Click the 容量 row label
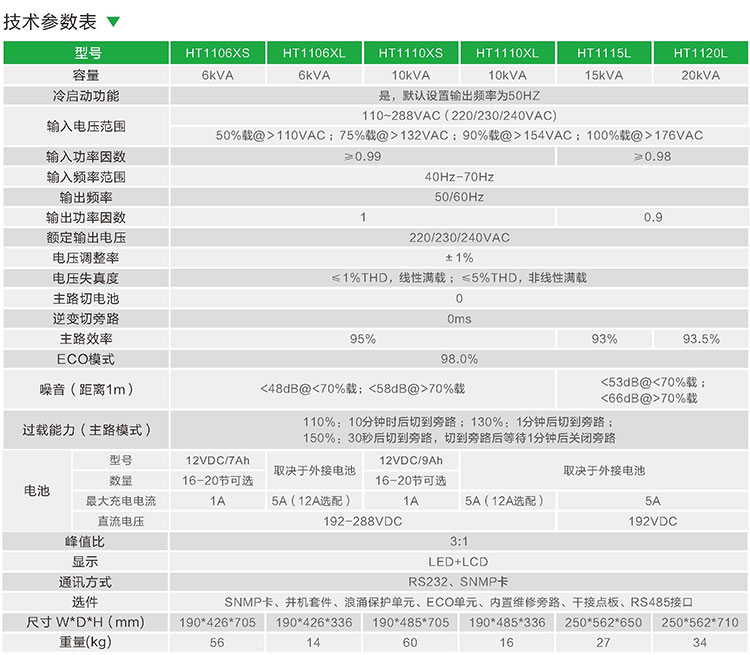Screen dimensions: 750x655 coord(86,75)
